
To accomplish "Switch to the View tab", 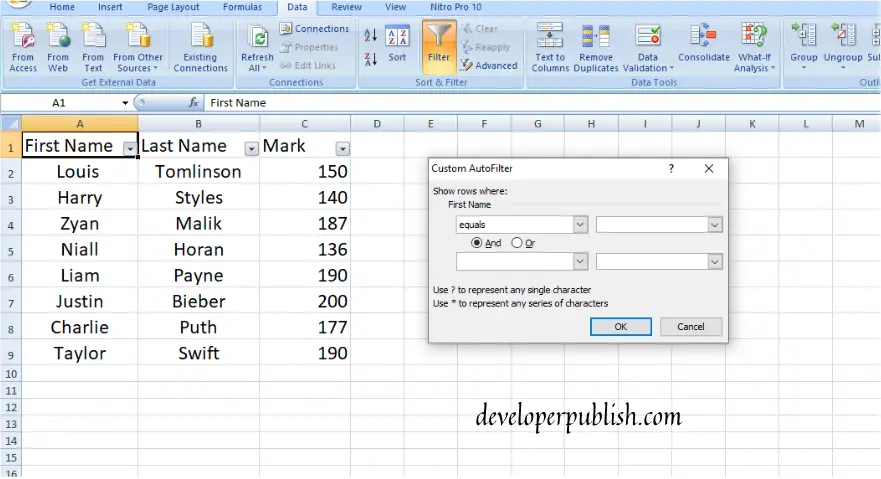I will 396,7.
